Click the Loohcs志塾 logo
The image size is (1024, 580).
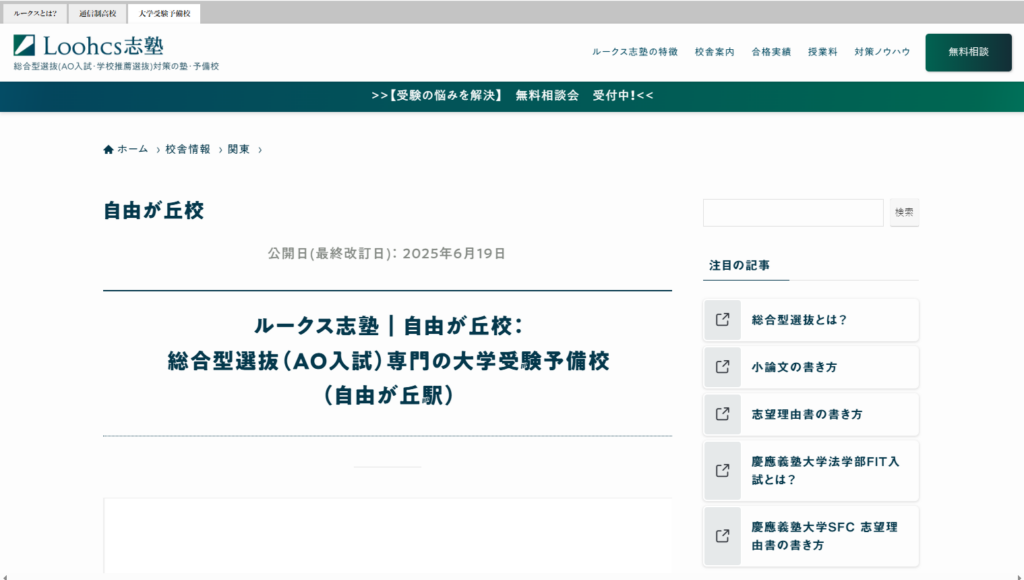[88, 45]
